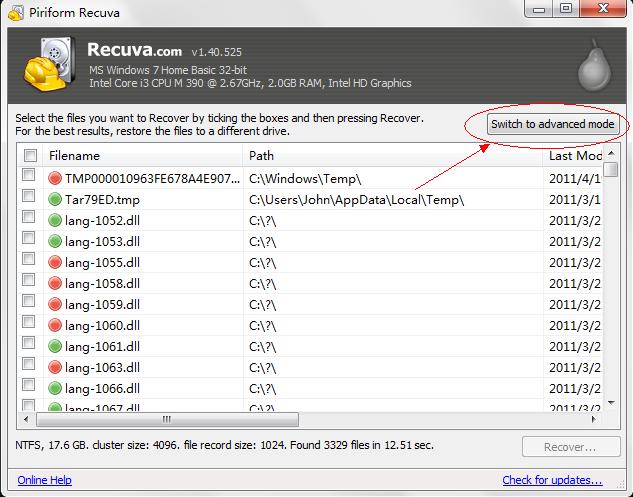Click green status dot for lang-1052.dll
Viewport: 633px width, 497px height.
(x=54, y=220)
